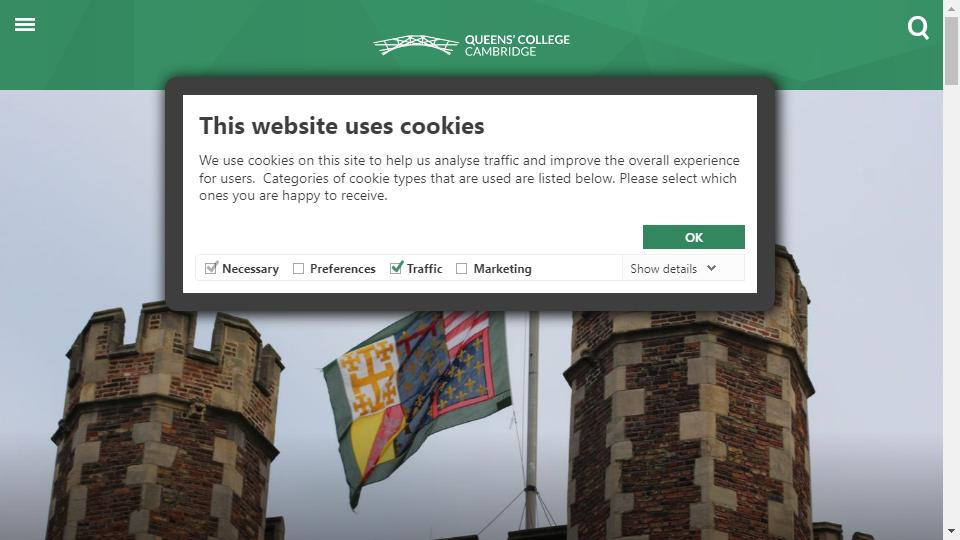Click the search magnifier icon
Image resolution: width=960 pixels, height=540 pixels.
[x=918, y=28]
